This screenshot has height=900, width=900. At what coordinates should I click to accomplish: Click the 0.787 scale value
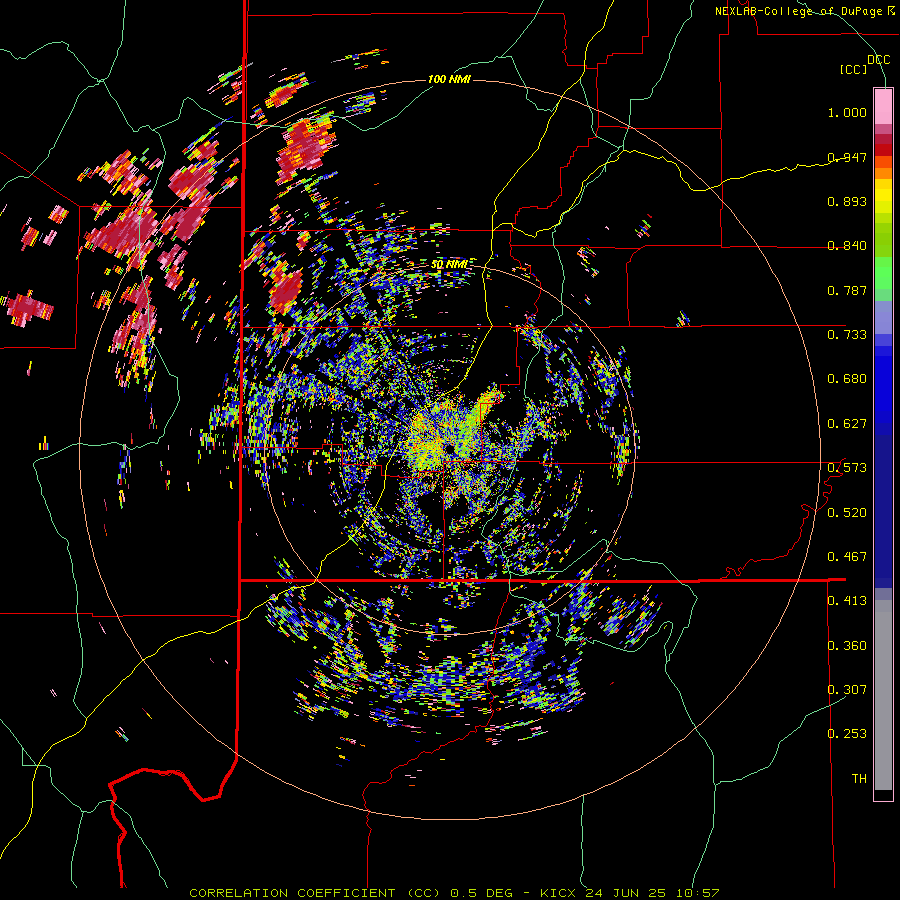pos(847,290)
